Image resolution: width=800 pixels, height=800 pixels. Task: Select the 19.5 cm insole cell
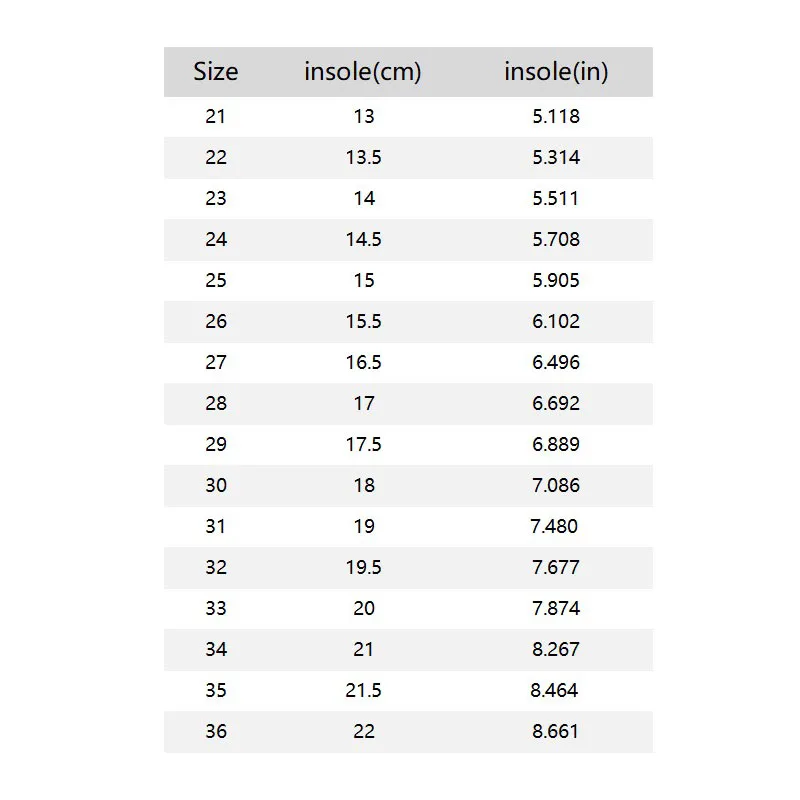click(x=363, y=567)
